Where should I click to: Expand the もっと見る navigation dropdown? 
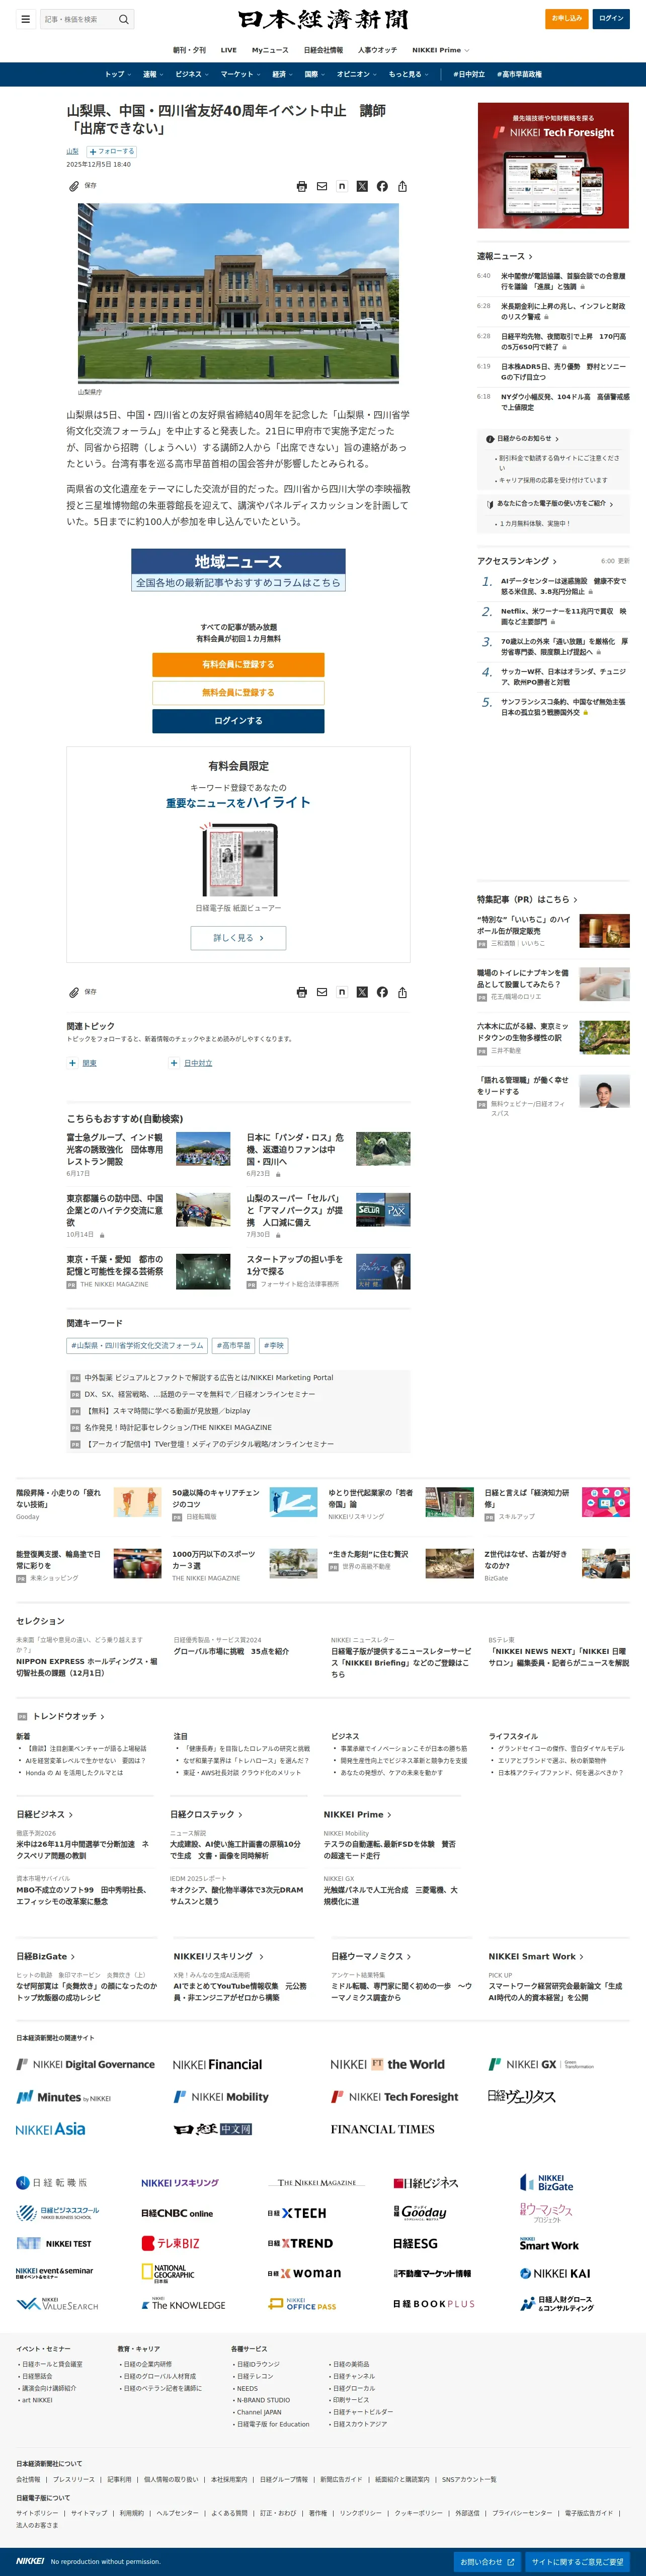click(x=409, y=74)
